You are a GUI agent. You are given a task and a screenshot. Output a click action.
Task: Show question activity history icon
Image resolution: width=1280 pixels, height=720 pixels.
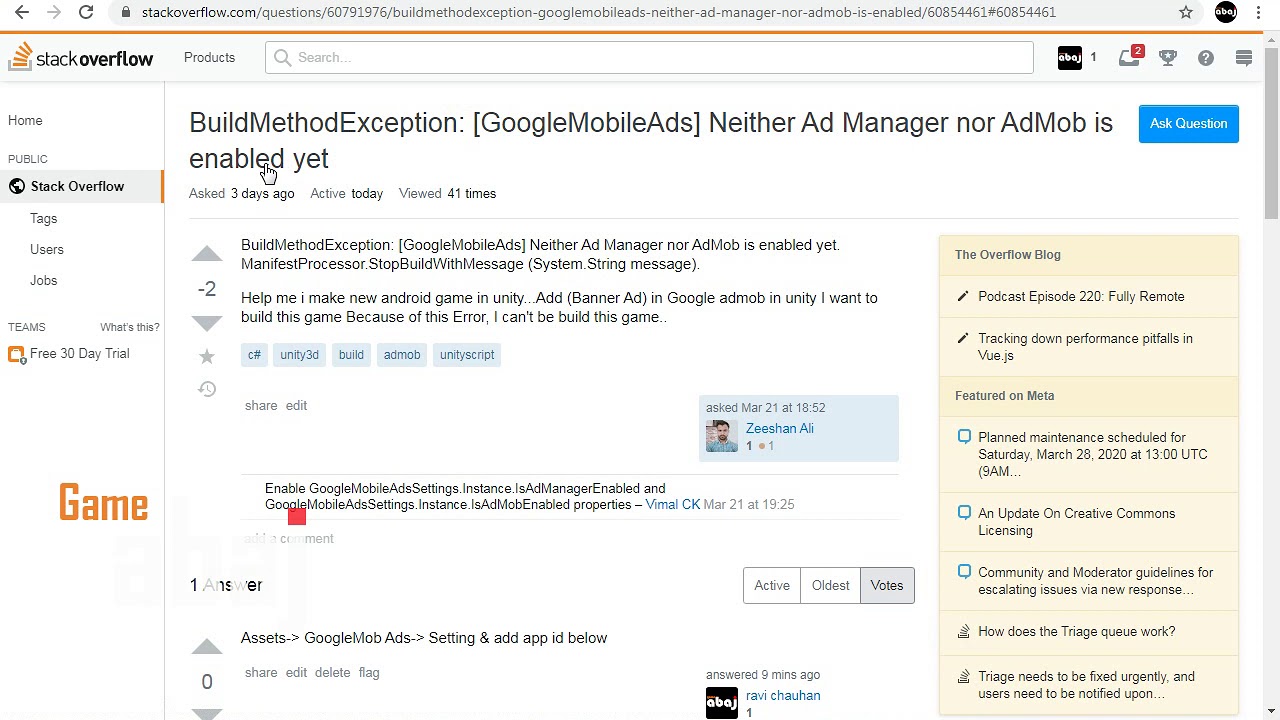(207, 389)
